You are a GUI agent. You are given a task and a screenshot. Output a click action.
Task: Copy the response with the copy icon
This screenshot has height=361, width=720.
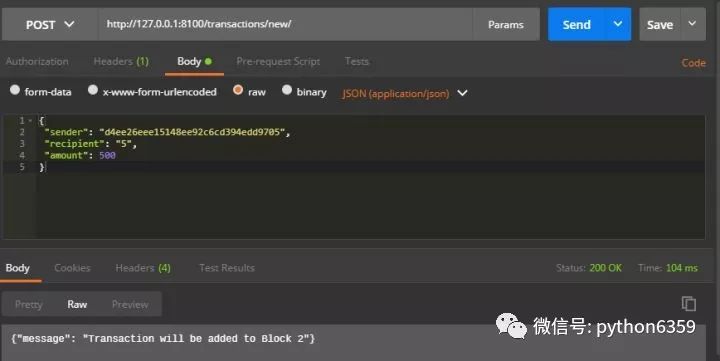pyautogui.click(x=689, y=304)
